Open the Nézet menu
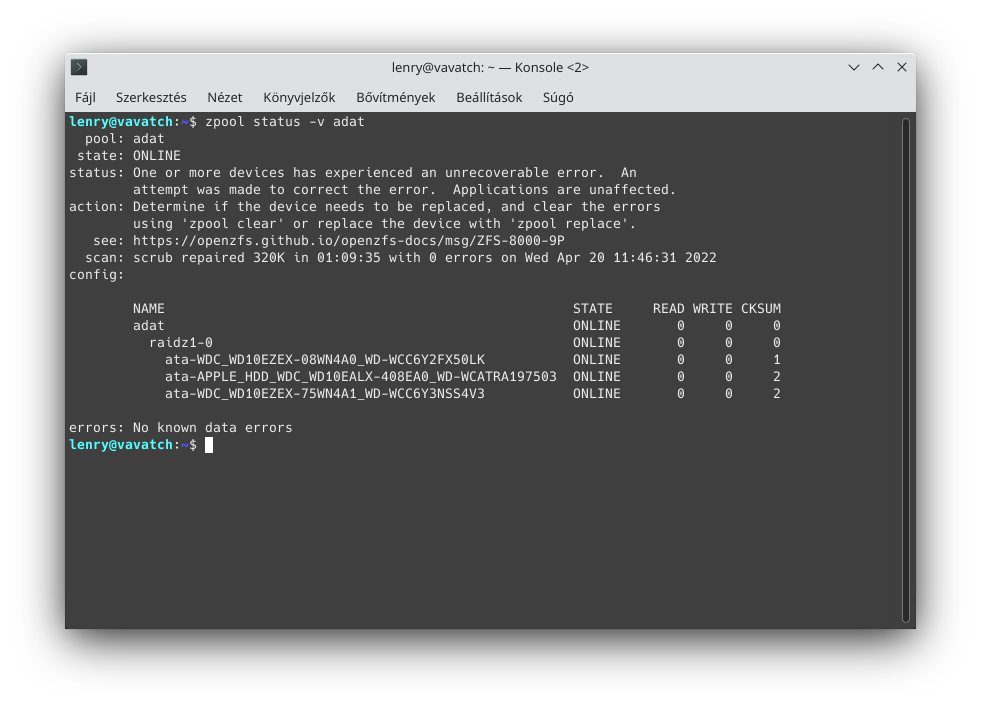The width and height of the screenshot is (981, 706). (225, 98)
